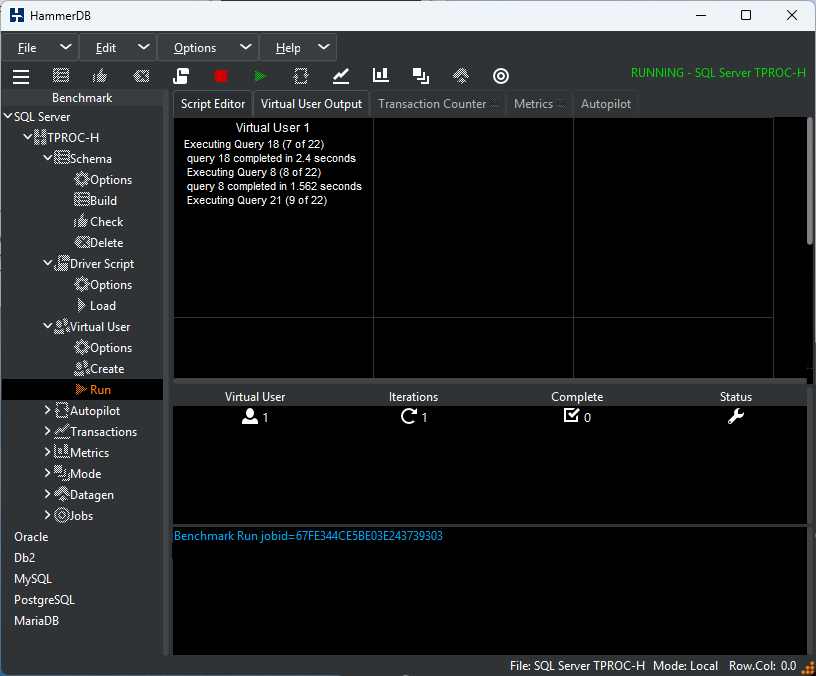Click the Benchmark Run jobid text line
Screen dimensions: 816x676
(308, 536)
